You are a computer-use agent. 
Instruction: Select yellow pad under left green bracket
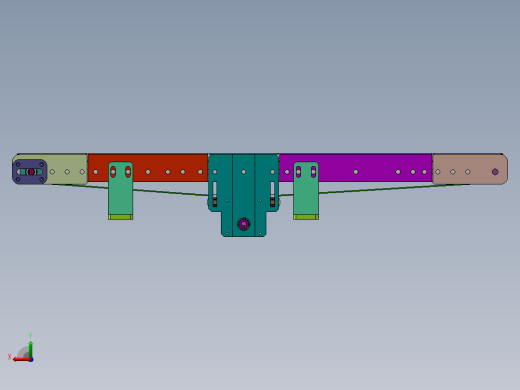(121, 217)
